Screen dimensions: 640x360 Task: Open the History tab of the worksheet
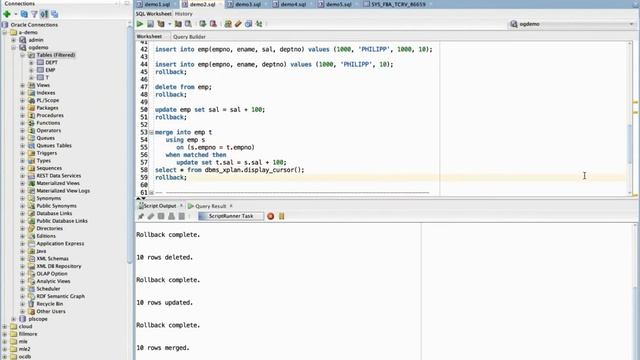tap(183, 14)
